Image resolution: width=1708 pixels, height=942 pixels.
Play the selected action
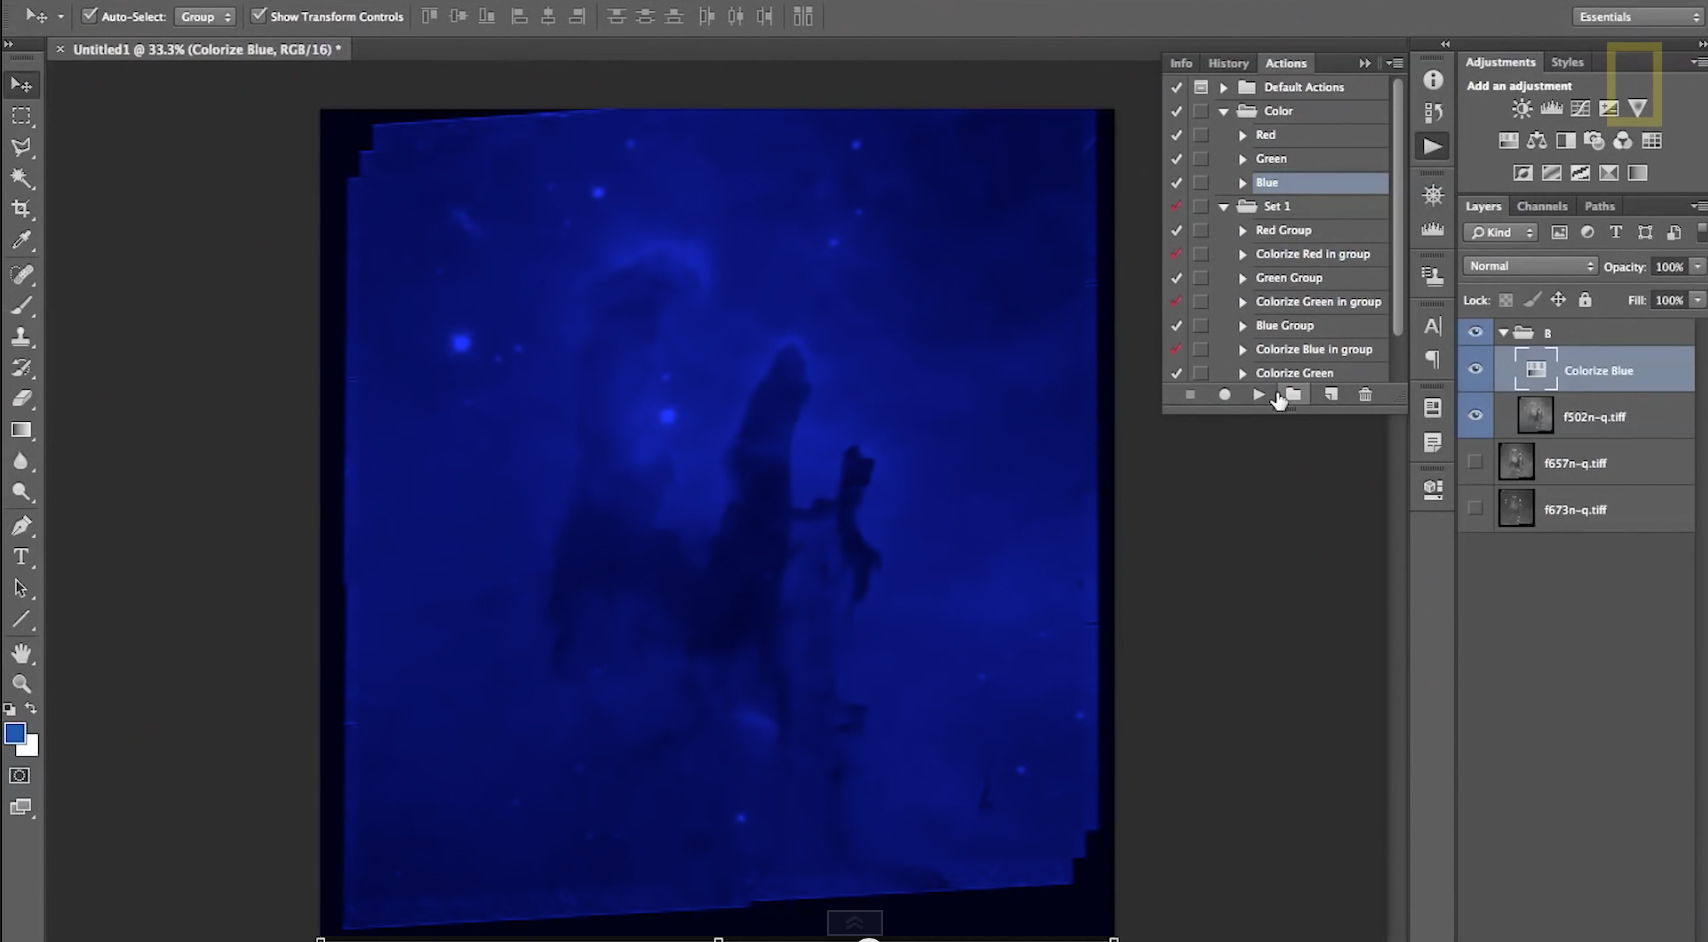click(1258, 395)
